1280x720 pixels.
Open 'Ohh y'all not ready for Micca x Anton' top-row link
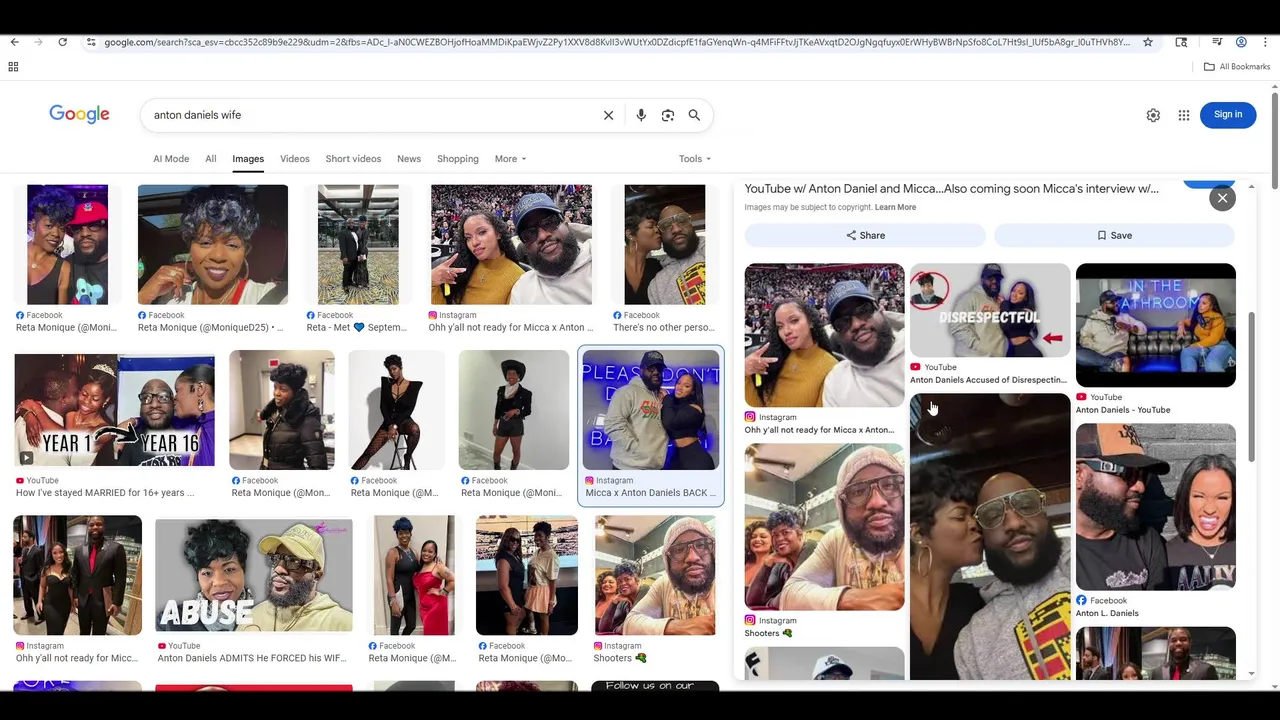[x=510, y=327]
